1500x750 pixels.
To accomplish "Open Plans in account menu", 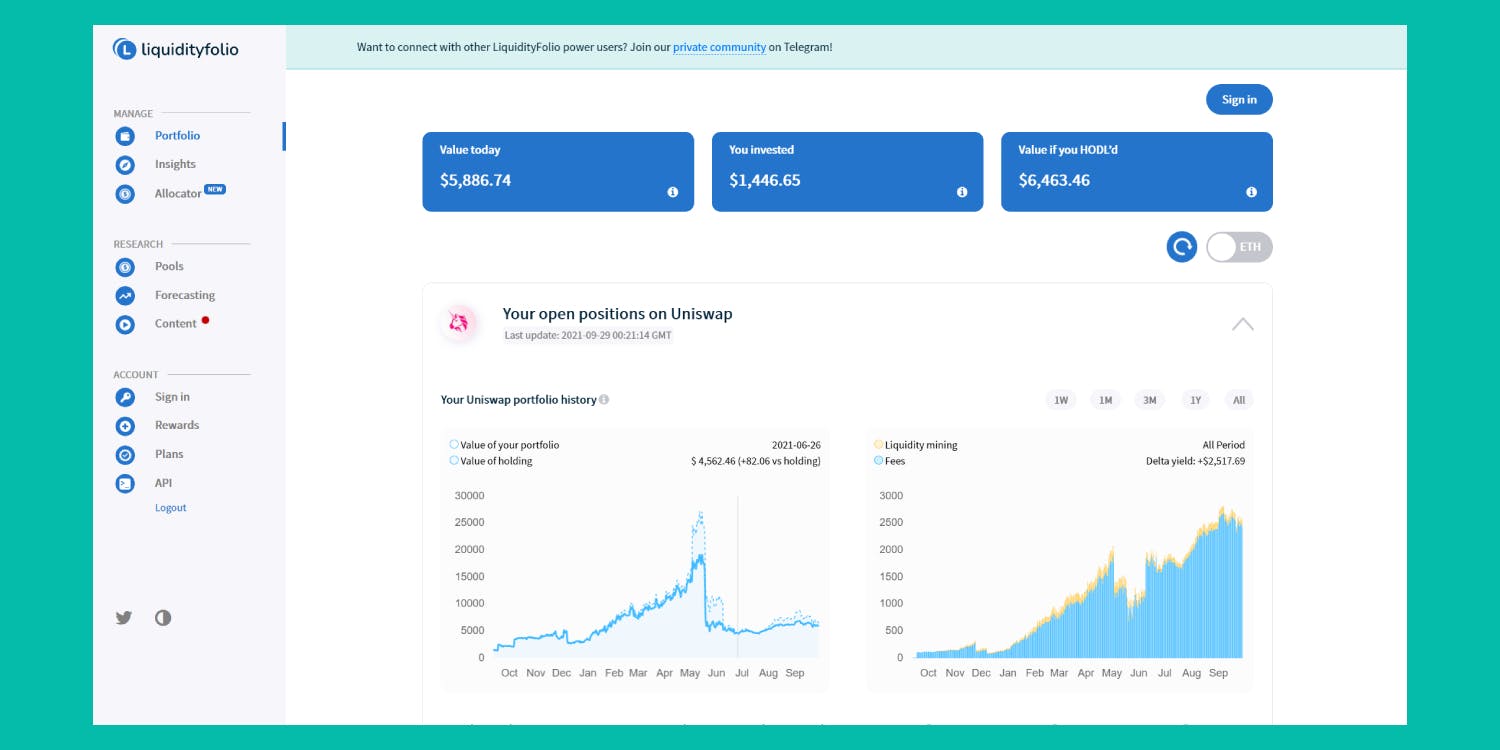I will click(169, 455).
